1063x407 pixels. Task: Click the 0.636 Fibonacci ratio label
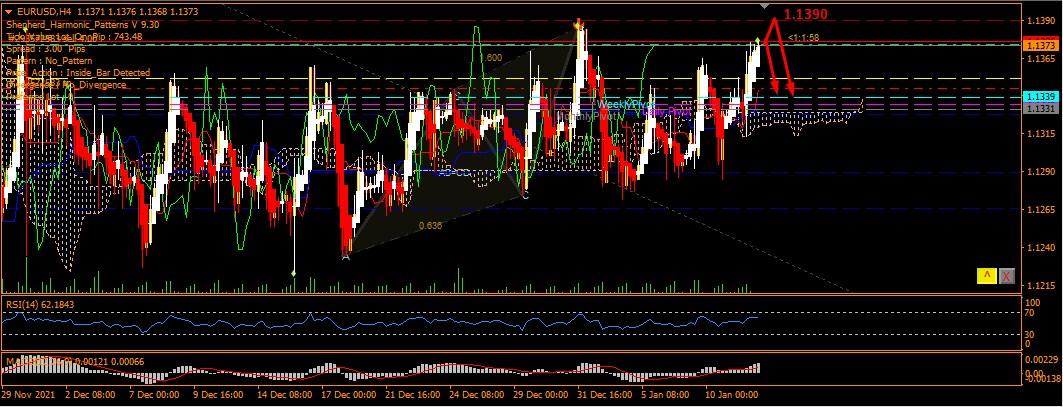(x=431, y=225)
